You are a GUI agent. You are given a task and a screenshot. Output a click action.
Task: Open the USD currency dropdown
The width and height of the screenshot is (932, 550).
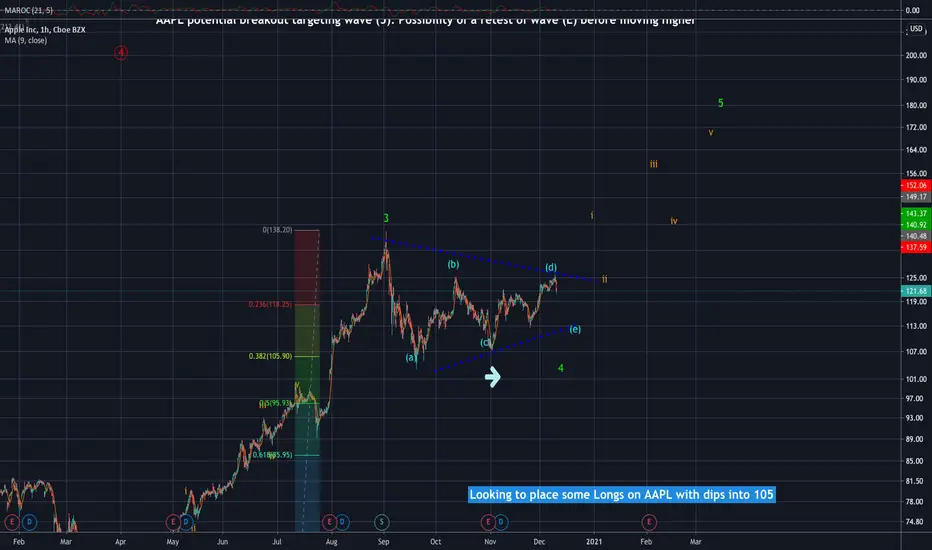916,29
